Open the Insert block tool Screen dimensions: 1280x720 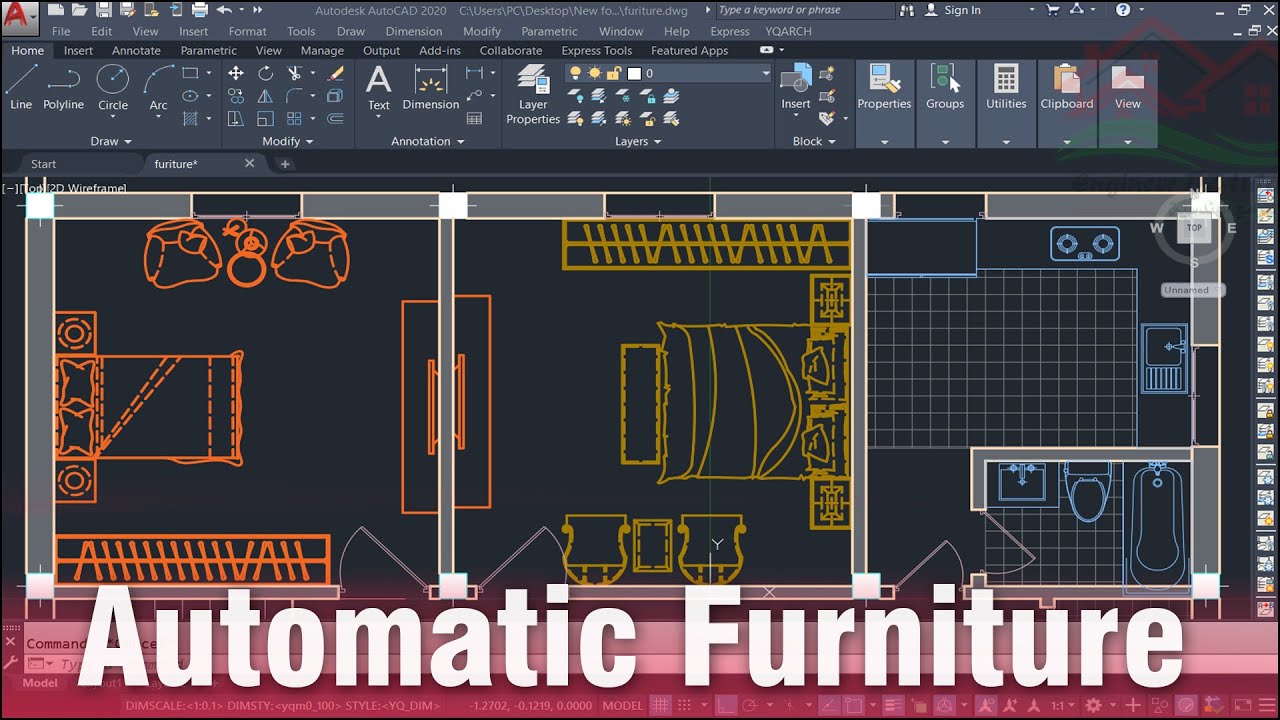pyautogui.click(x=796, y=87)
